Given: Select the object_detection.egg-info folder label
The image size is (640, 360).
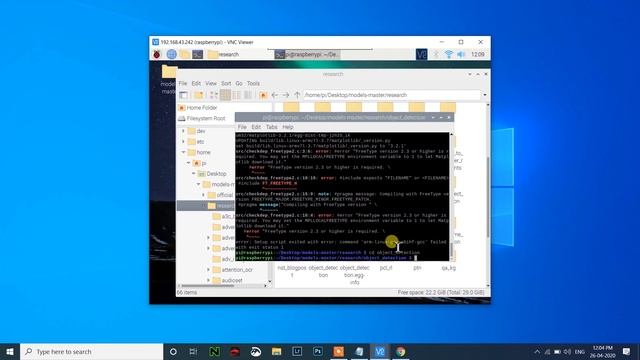Looking at the screenshot, I should click(354, 275).
